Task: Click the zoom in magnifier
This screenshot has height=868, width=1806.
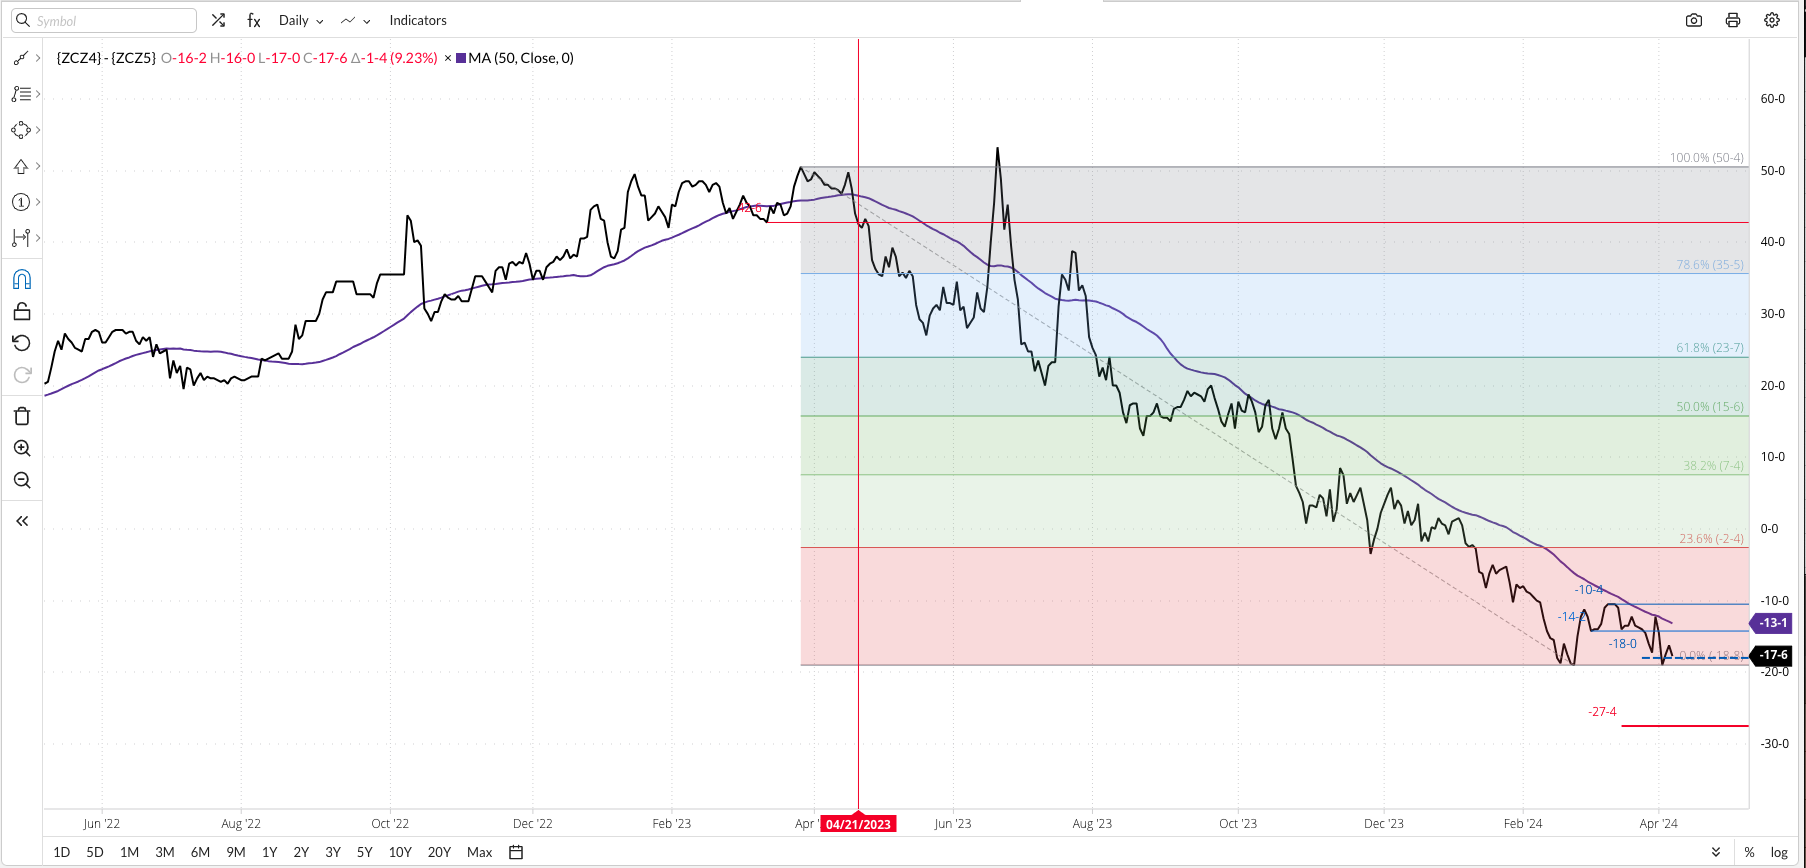Action: point(22,448)
